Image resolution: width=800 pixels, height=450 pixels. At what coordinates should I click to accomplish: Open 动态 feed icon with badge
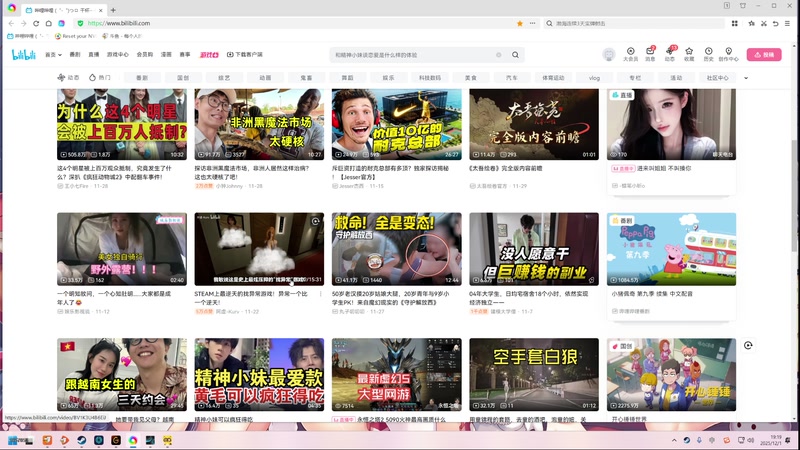(670, 54)
